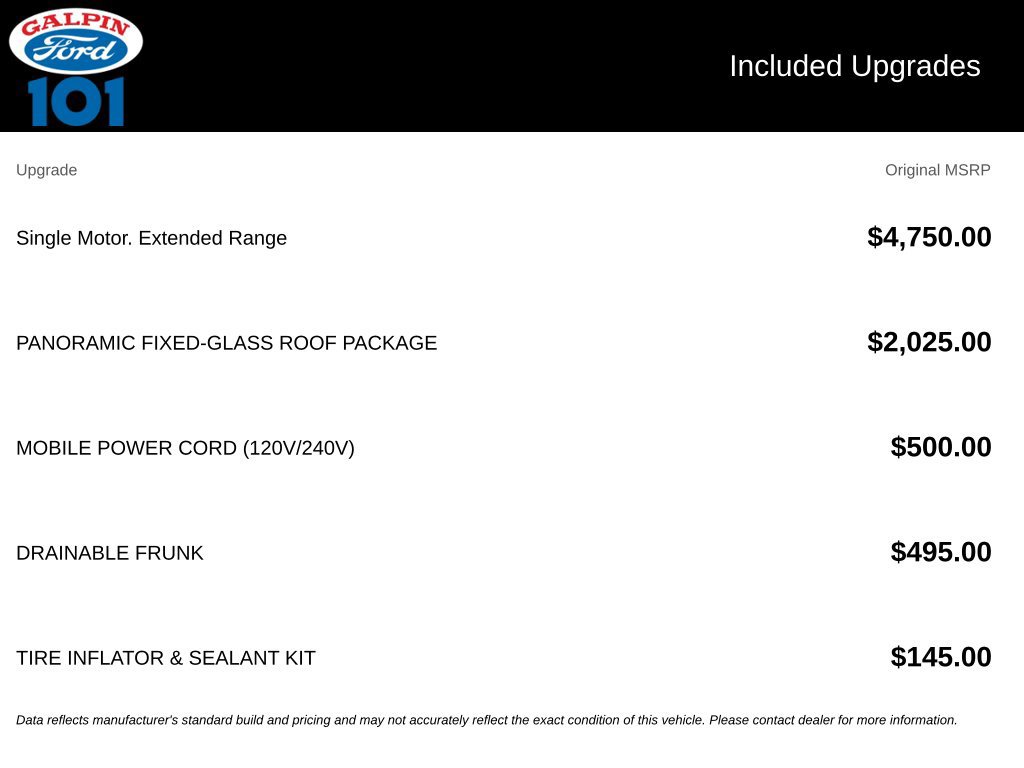The width and height of the screenshot is (1024, 768).
Task: Select Single Motor. Extended Range upgrade
Action: point(152,238)
